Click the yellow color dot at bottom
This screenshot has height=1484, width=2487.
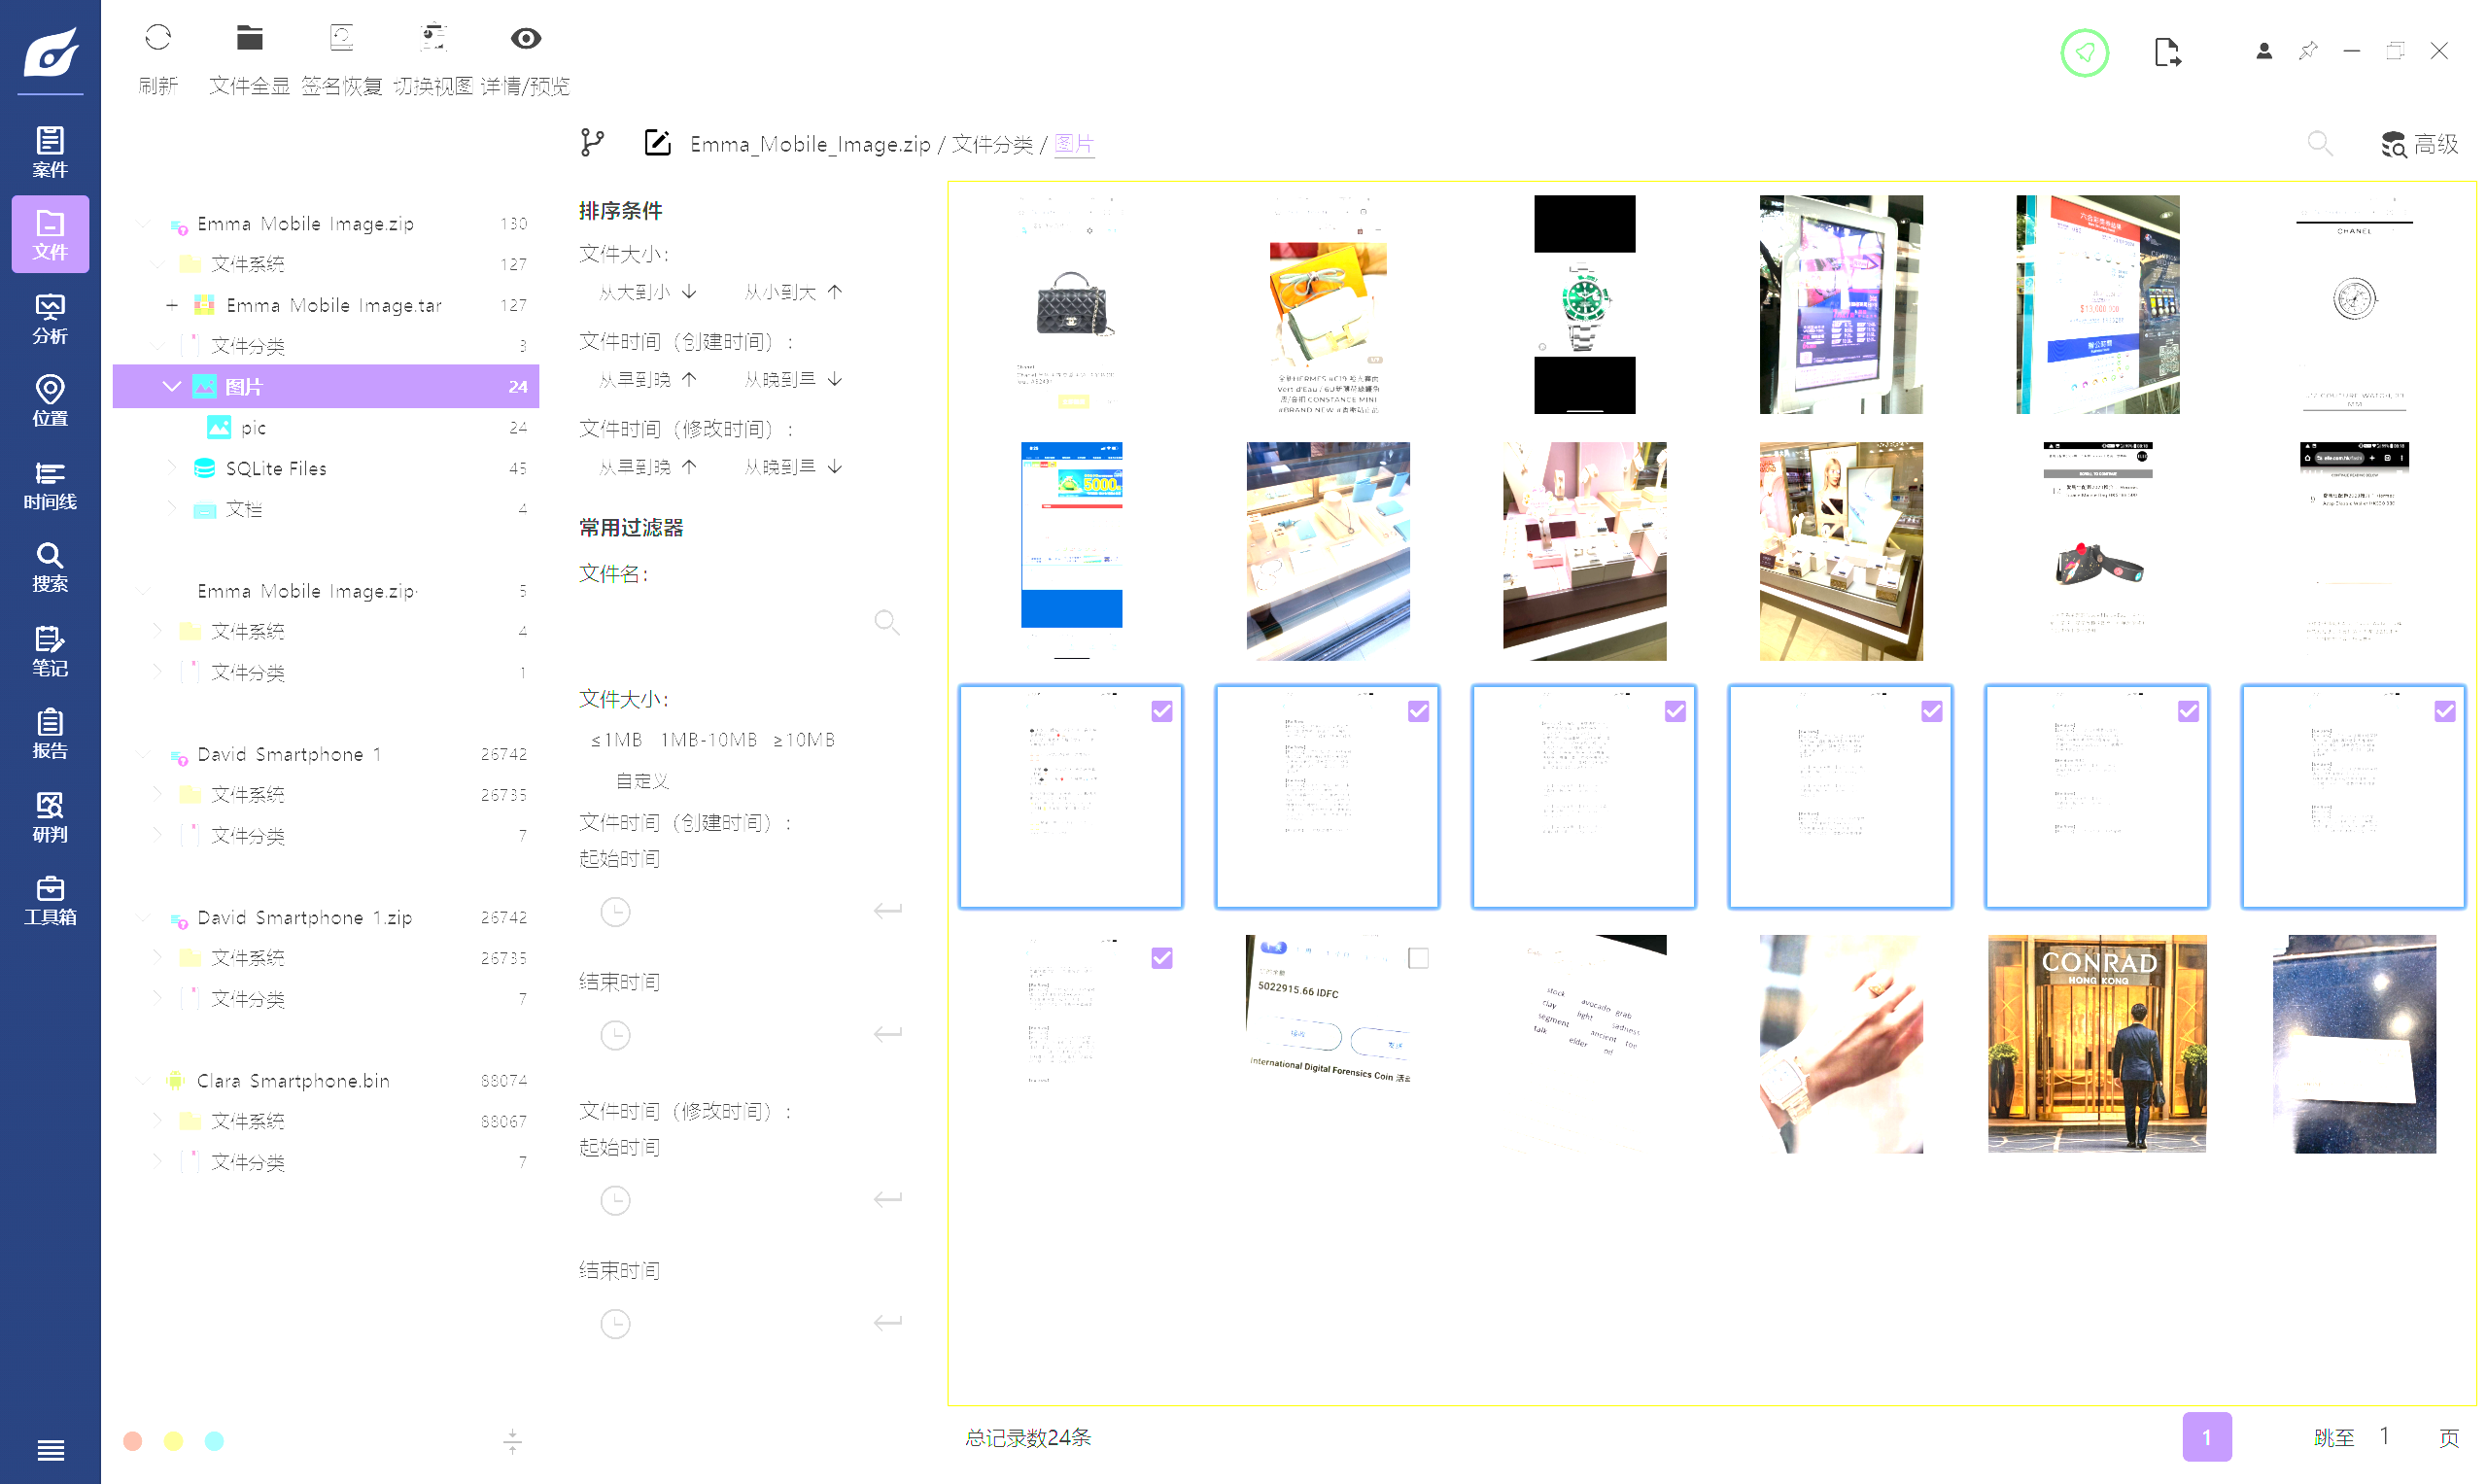[x=173, y=1441]
